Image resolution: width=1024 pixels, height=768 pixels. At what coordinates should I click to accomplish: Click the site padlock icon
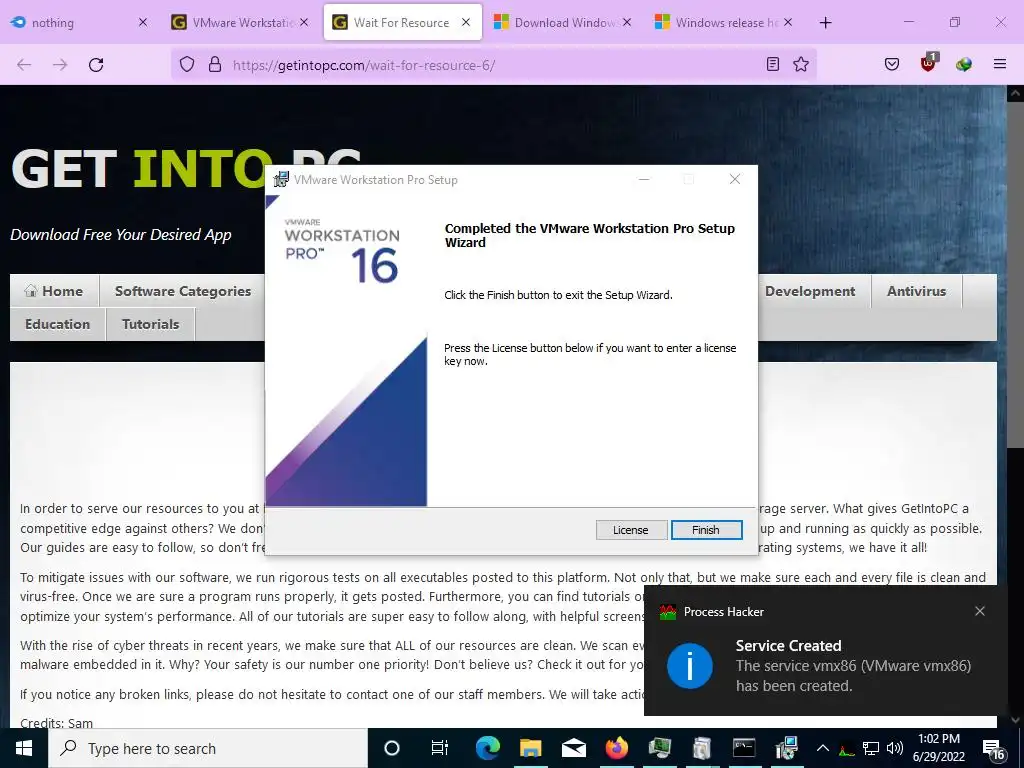coord(215,65)
